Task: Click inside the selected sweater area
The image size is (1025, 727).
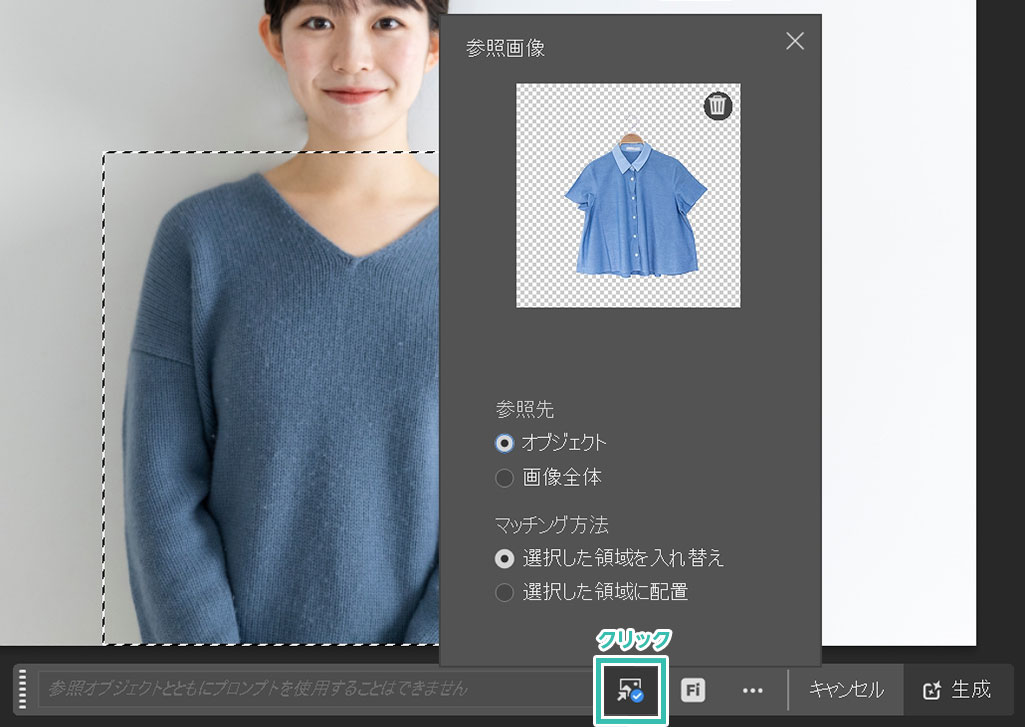Action: tap(280, 400)
